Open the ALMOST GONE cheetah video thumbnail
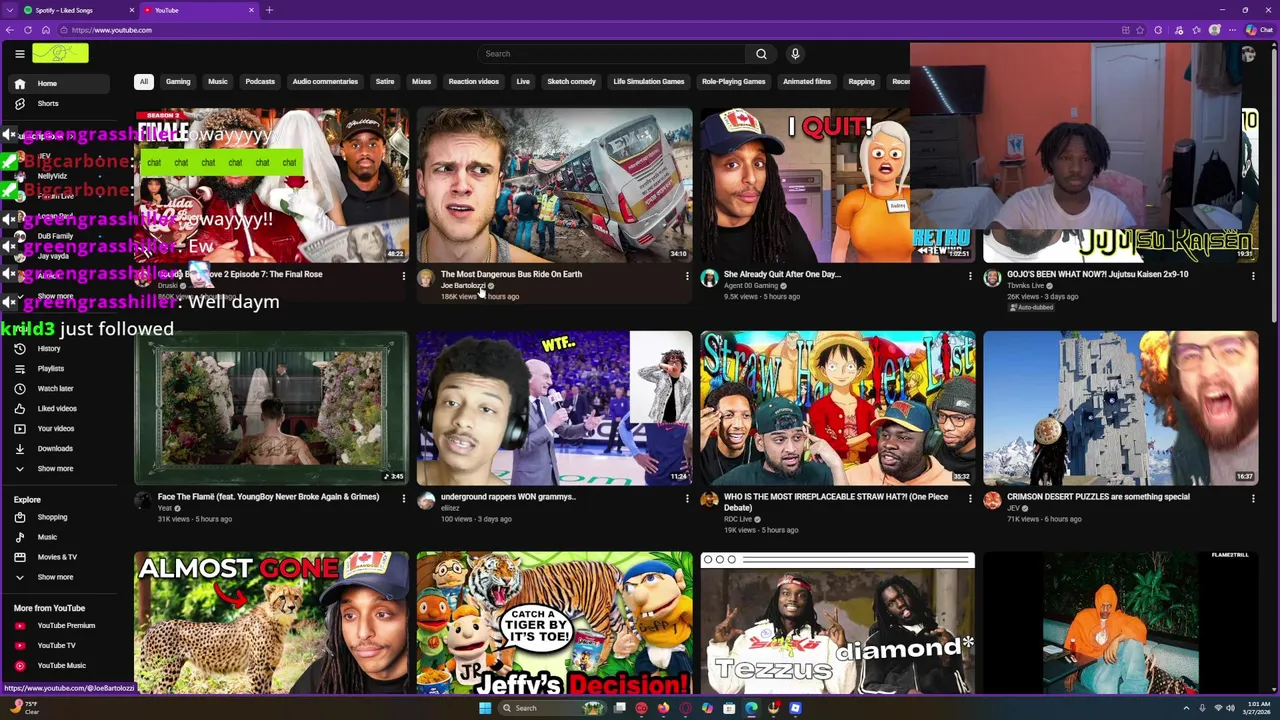1280x720 pixels. tap(272, 623)
